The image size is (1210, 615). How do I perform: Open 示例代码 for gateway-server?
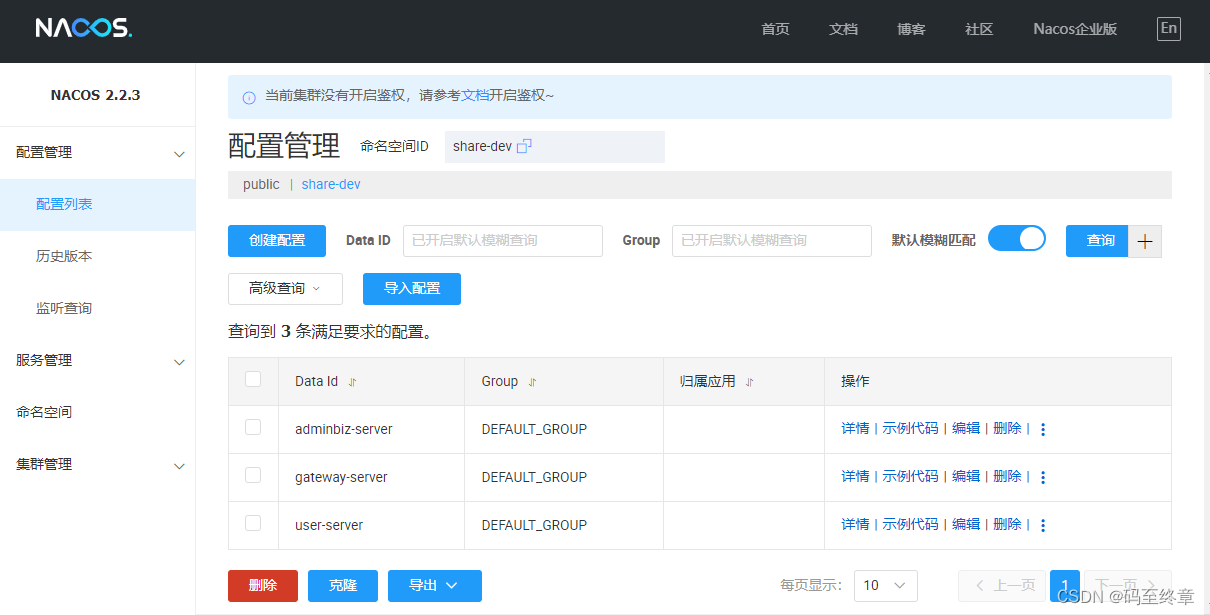[910, 476]
